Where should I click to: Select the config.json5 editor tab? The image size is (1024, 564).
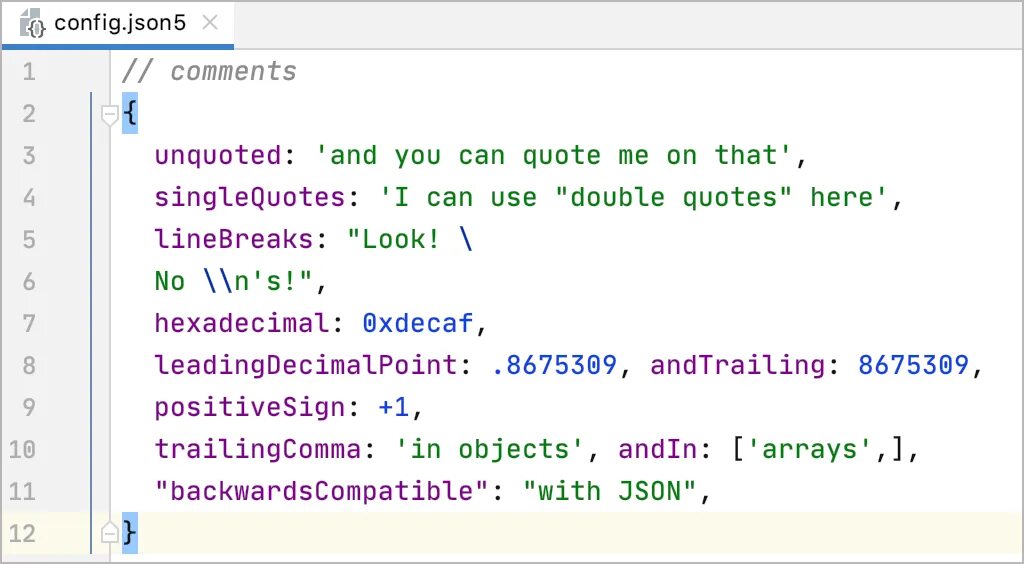[x=118, y=24]
